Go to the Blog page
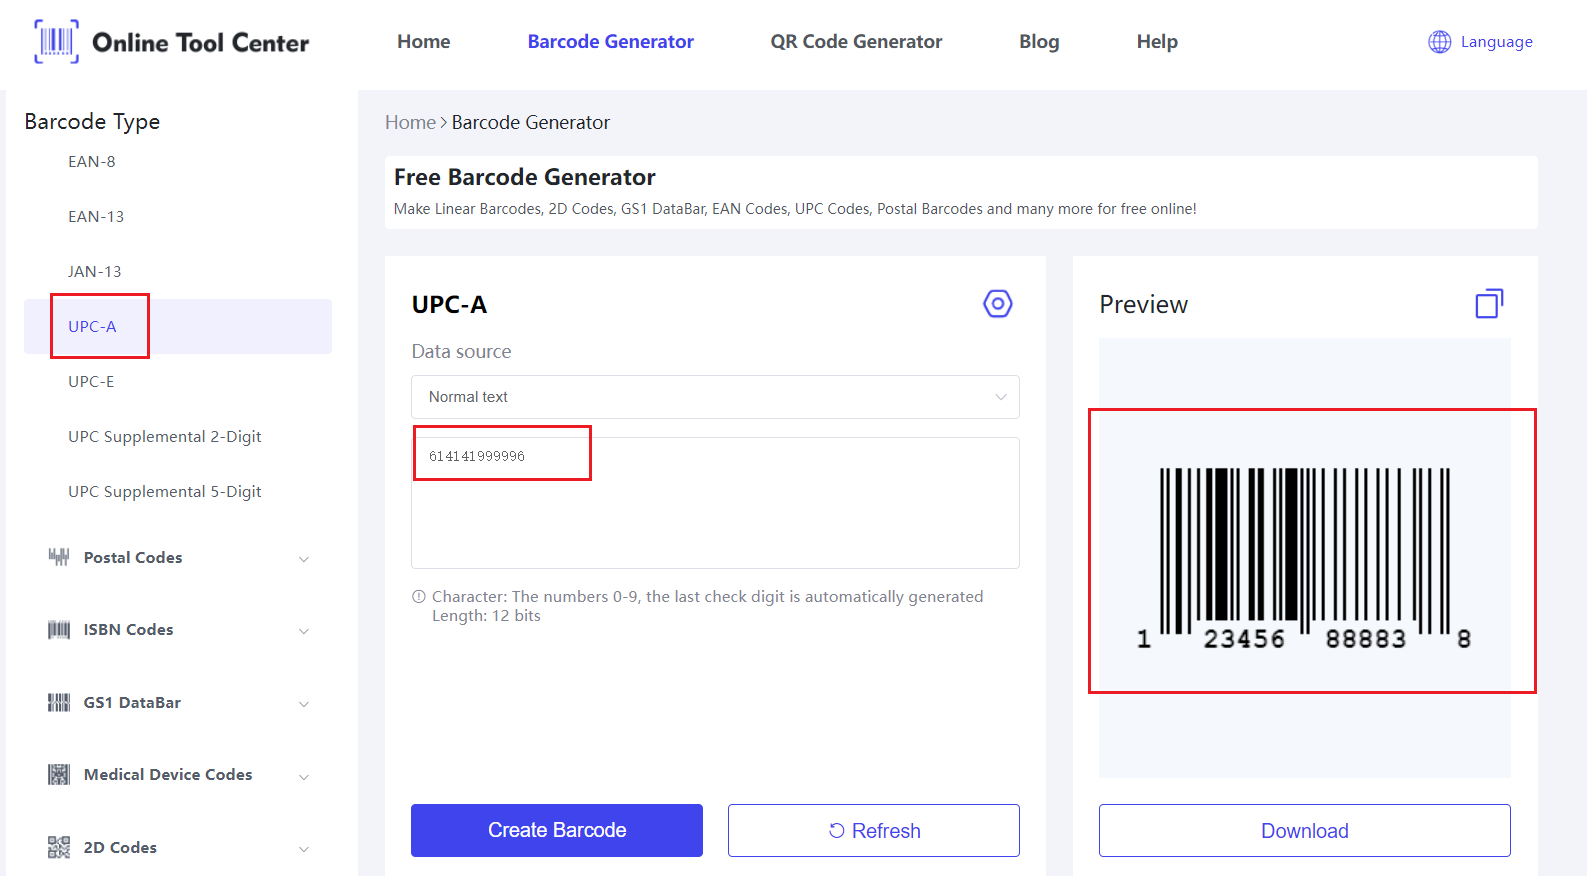The image size is (1587, 876). pyautogui.click(x=1039, y=42)
